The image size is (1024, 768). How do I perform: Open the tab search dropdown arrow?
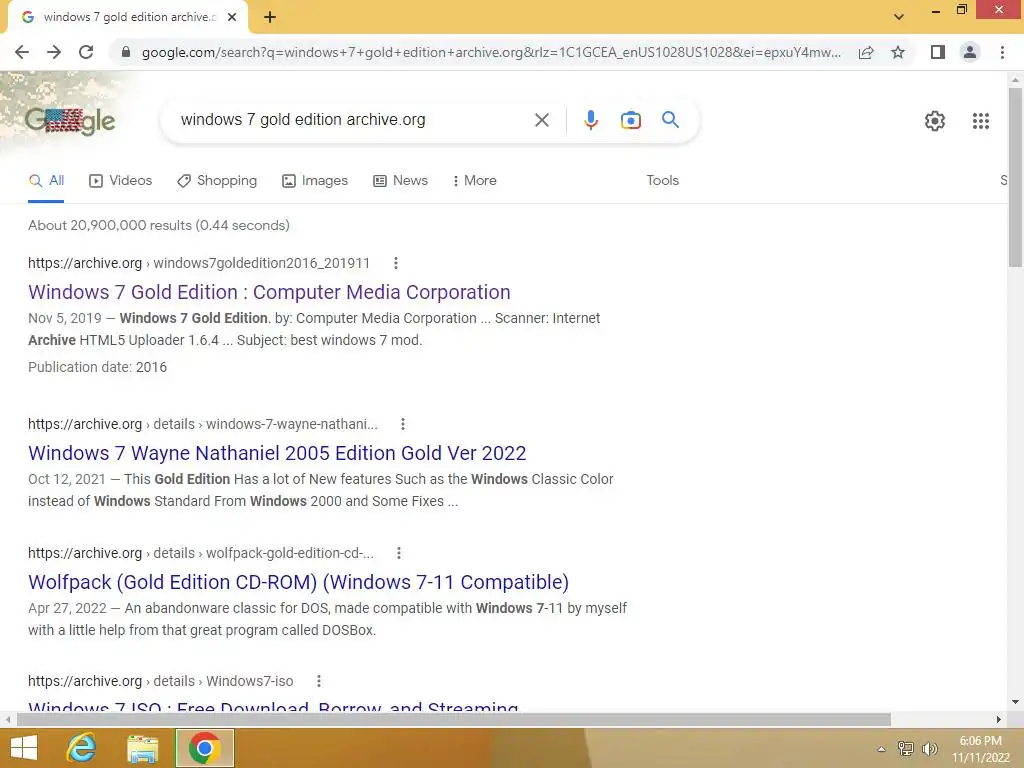click(899, 17)
